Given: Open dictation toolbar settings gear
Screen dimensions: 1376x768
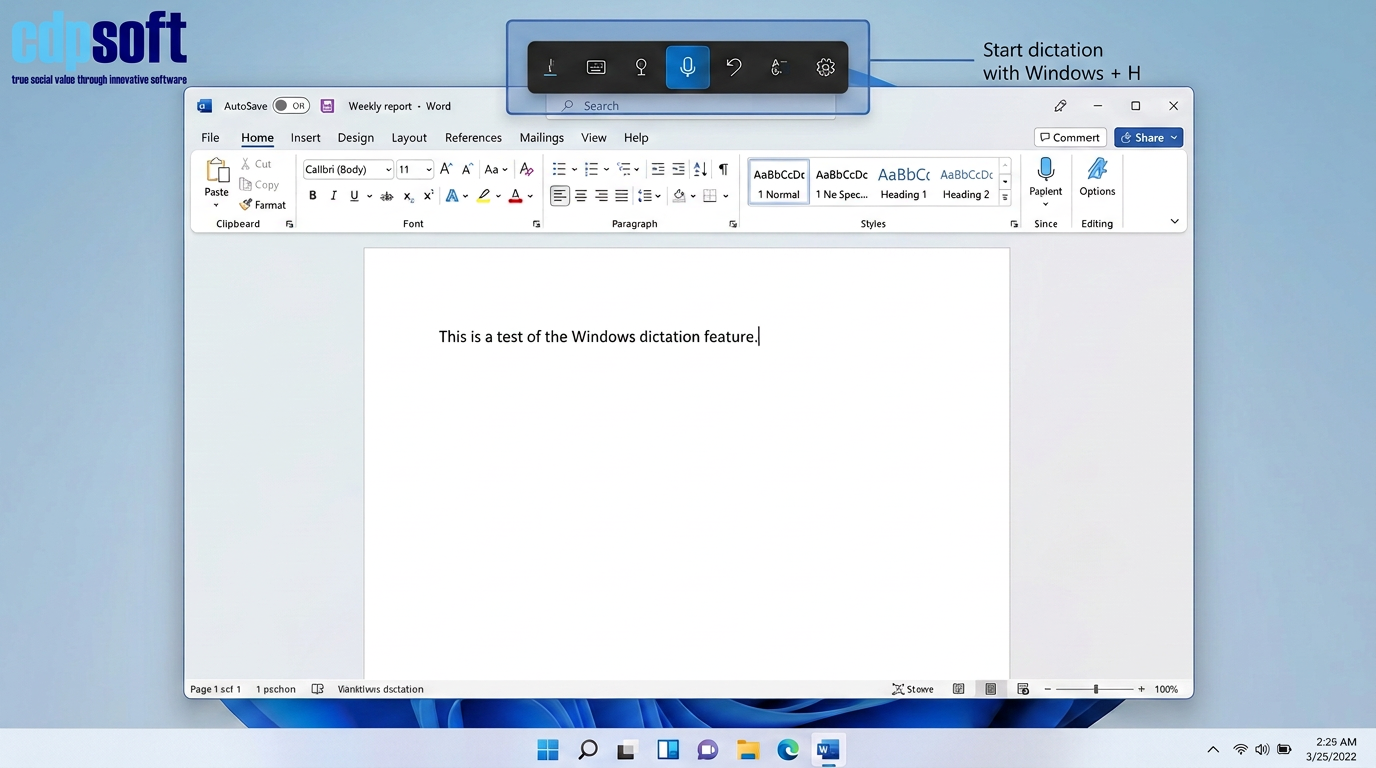Looking at the screenshot, I should [825, 67].
